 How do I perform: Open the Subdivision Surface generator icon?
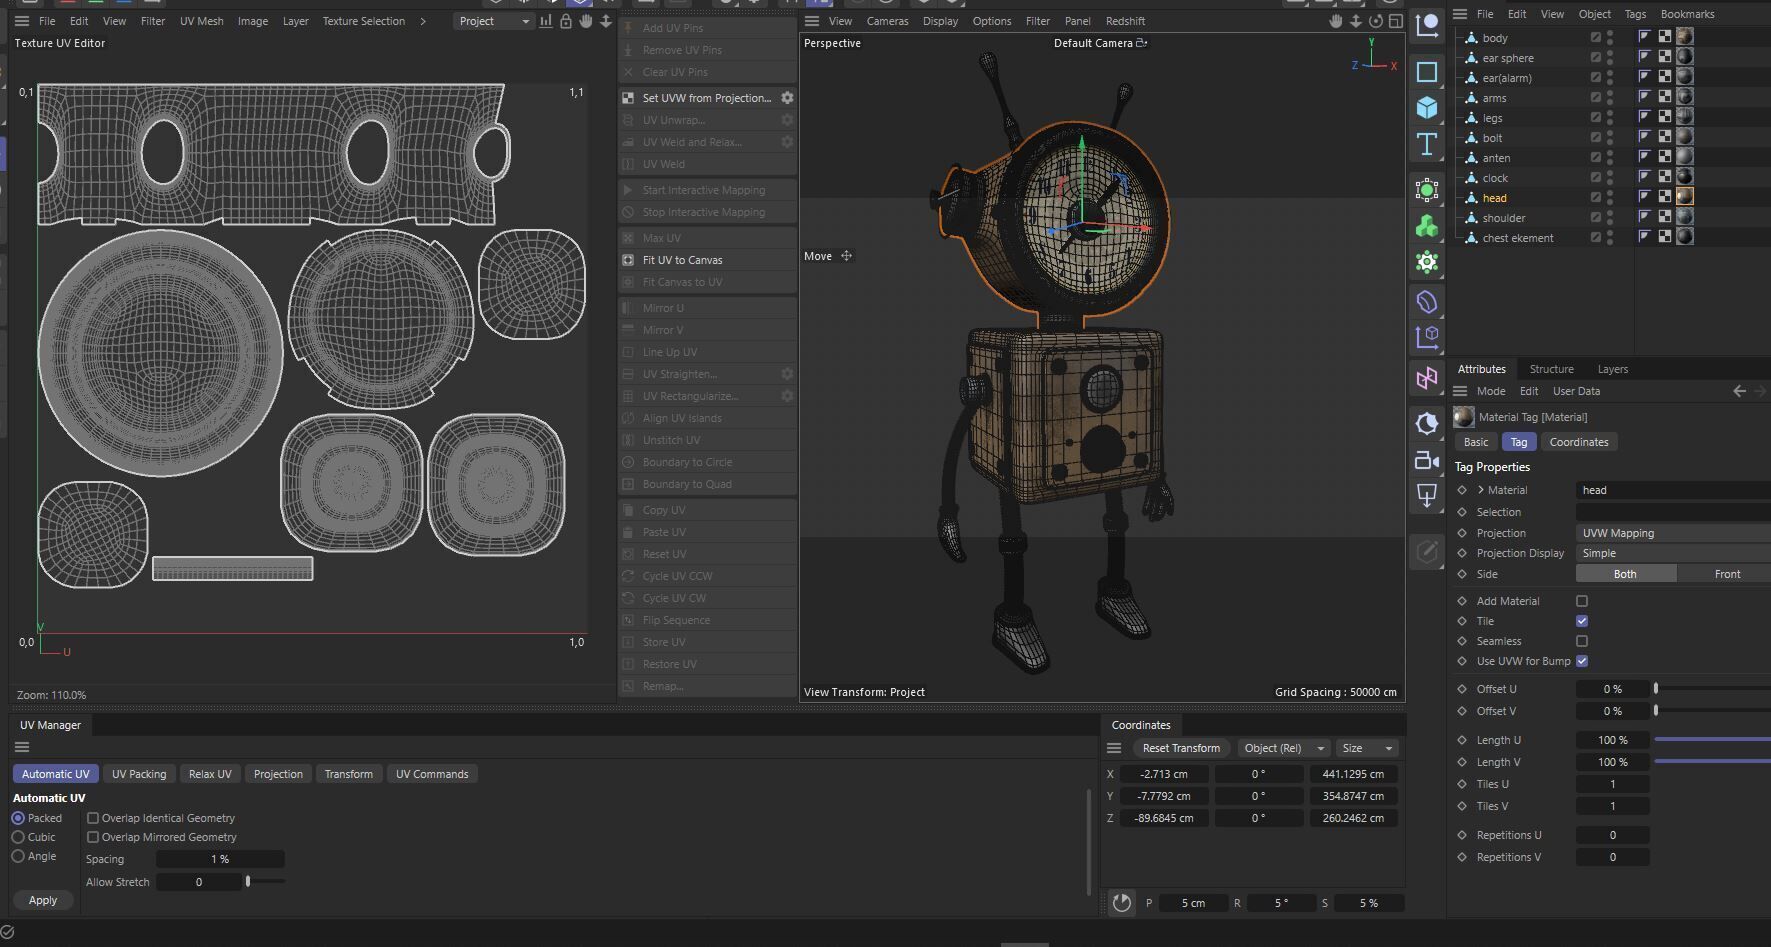coord(1427,189)
